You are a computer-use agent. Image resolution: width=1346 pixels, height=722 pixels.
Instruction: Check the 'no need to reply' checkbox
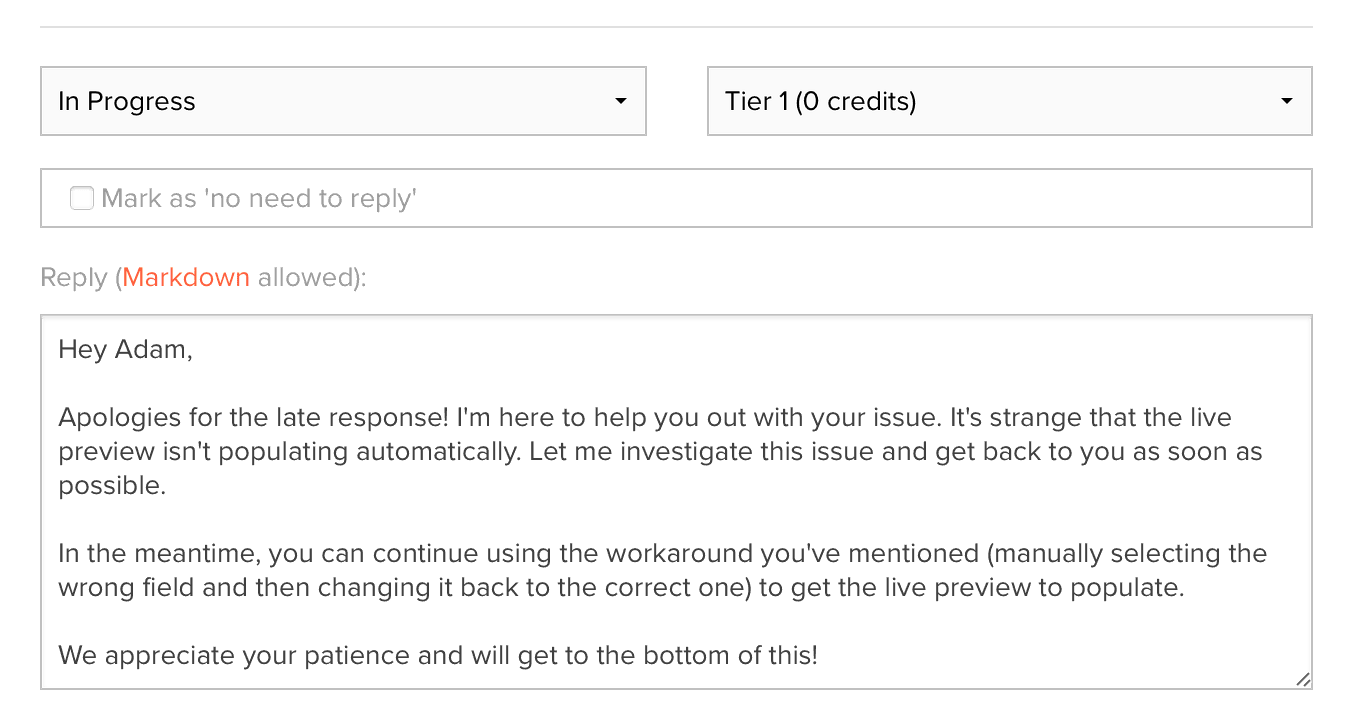(x=82, y=198)
